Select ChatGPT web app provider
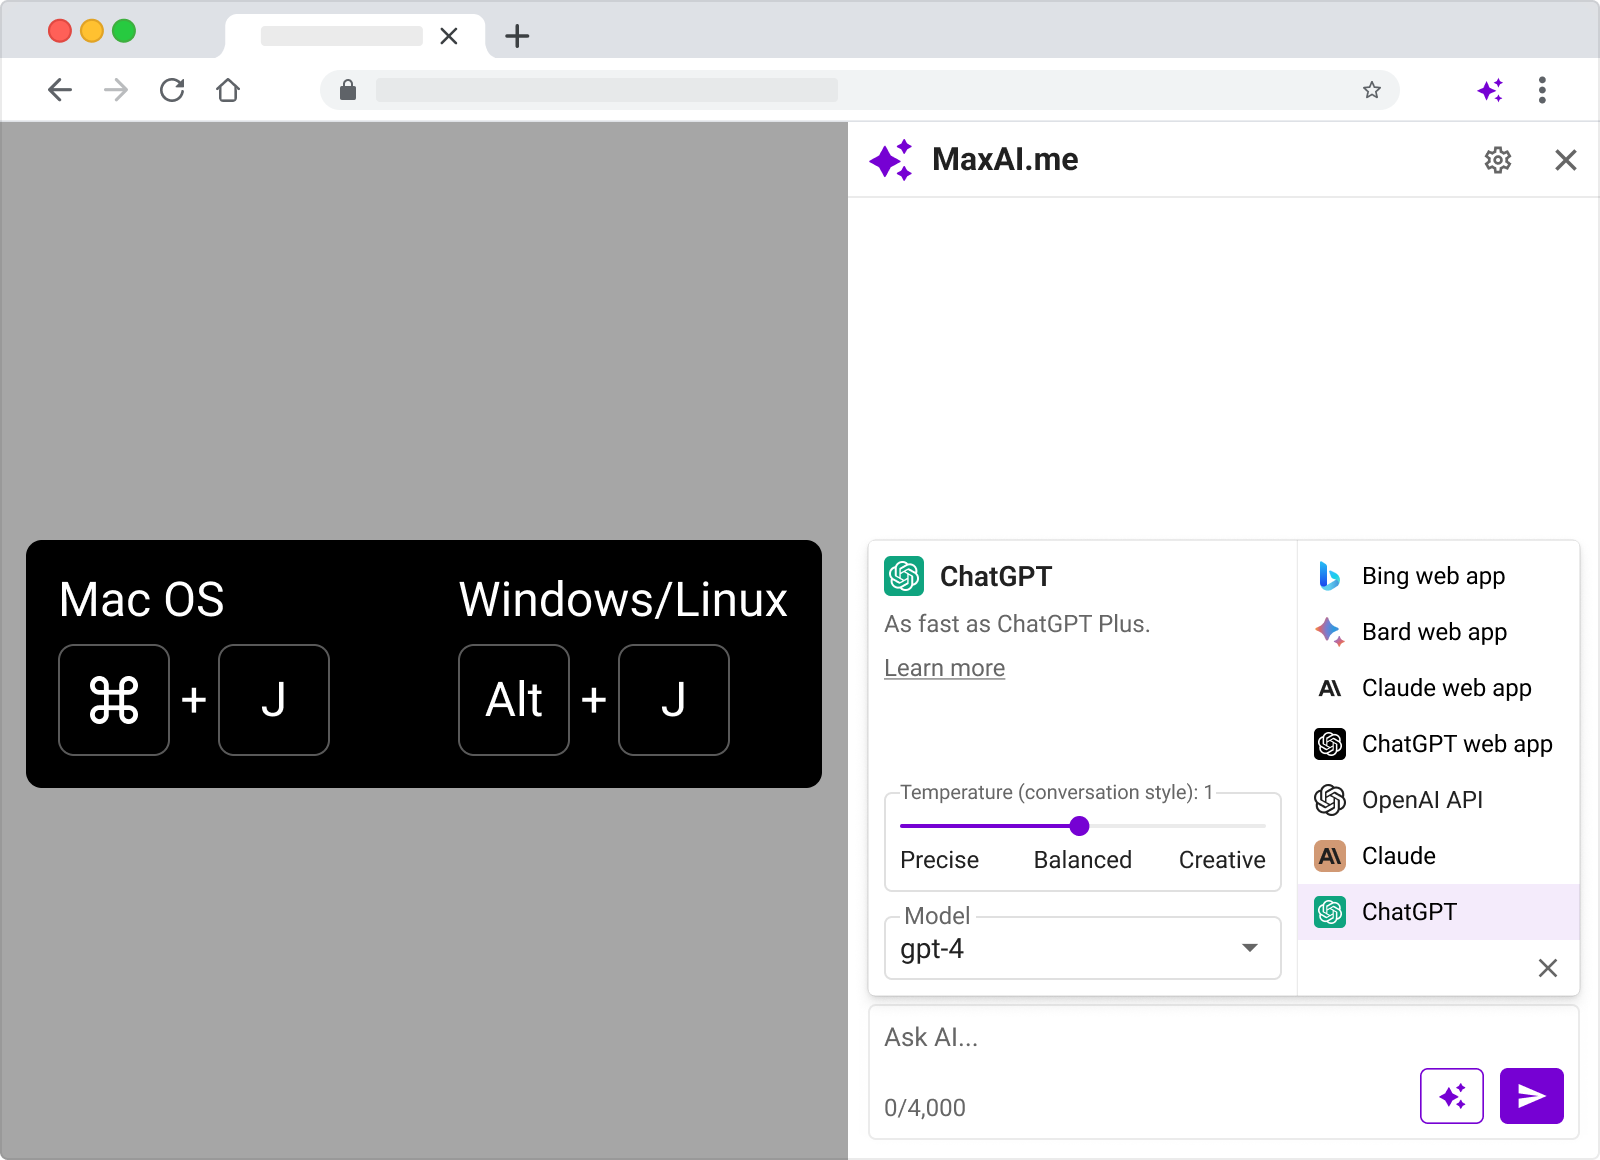 click(1439, 744)
